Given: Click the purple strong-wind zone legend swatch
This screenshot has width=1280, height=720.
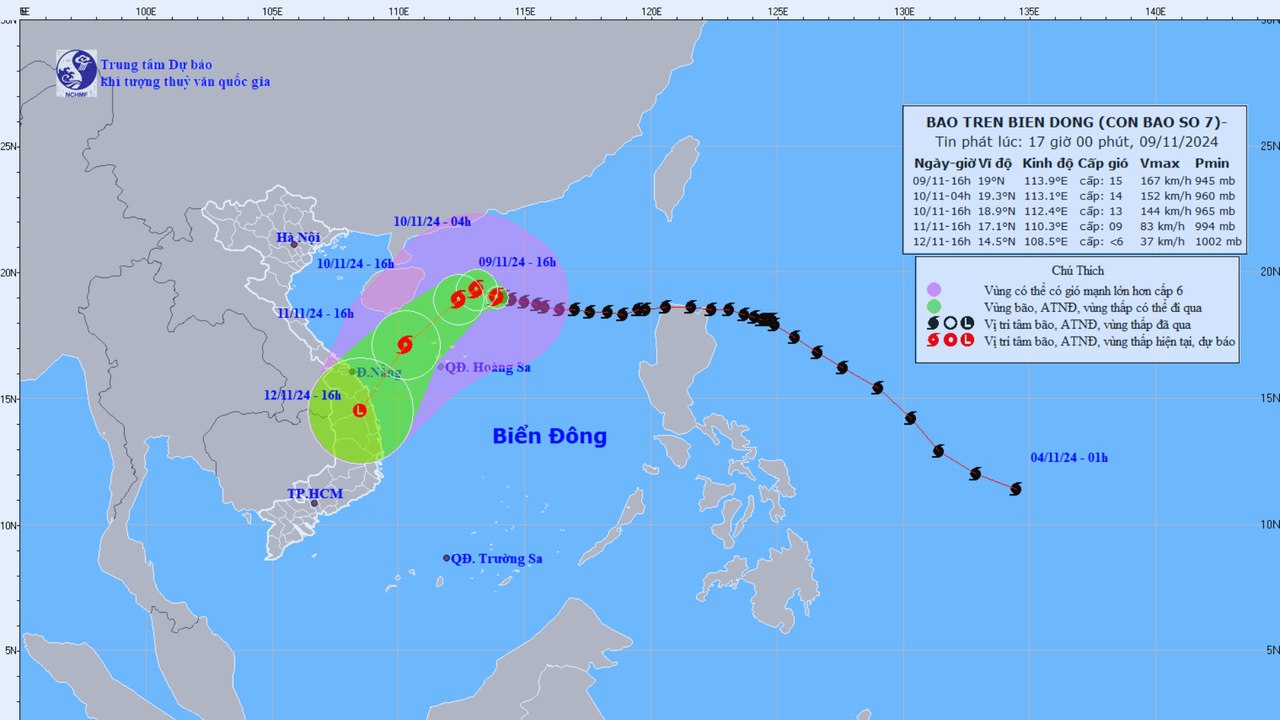Looking at the screenshot, I should tap(934, 289).
